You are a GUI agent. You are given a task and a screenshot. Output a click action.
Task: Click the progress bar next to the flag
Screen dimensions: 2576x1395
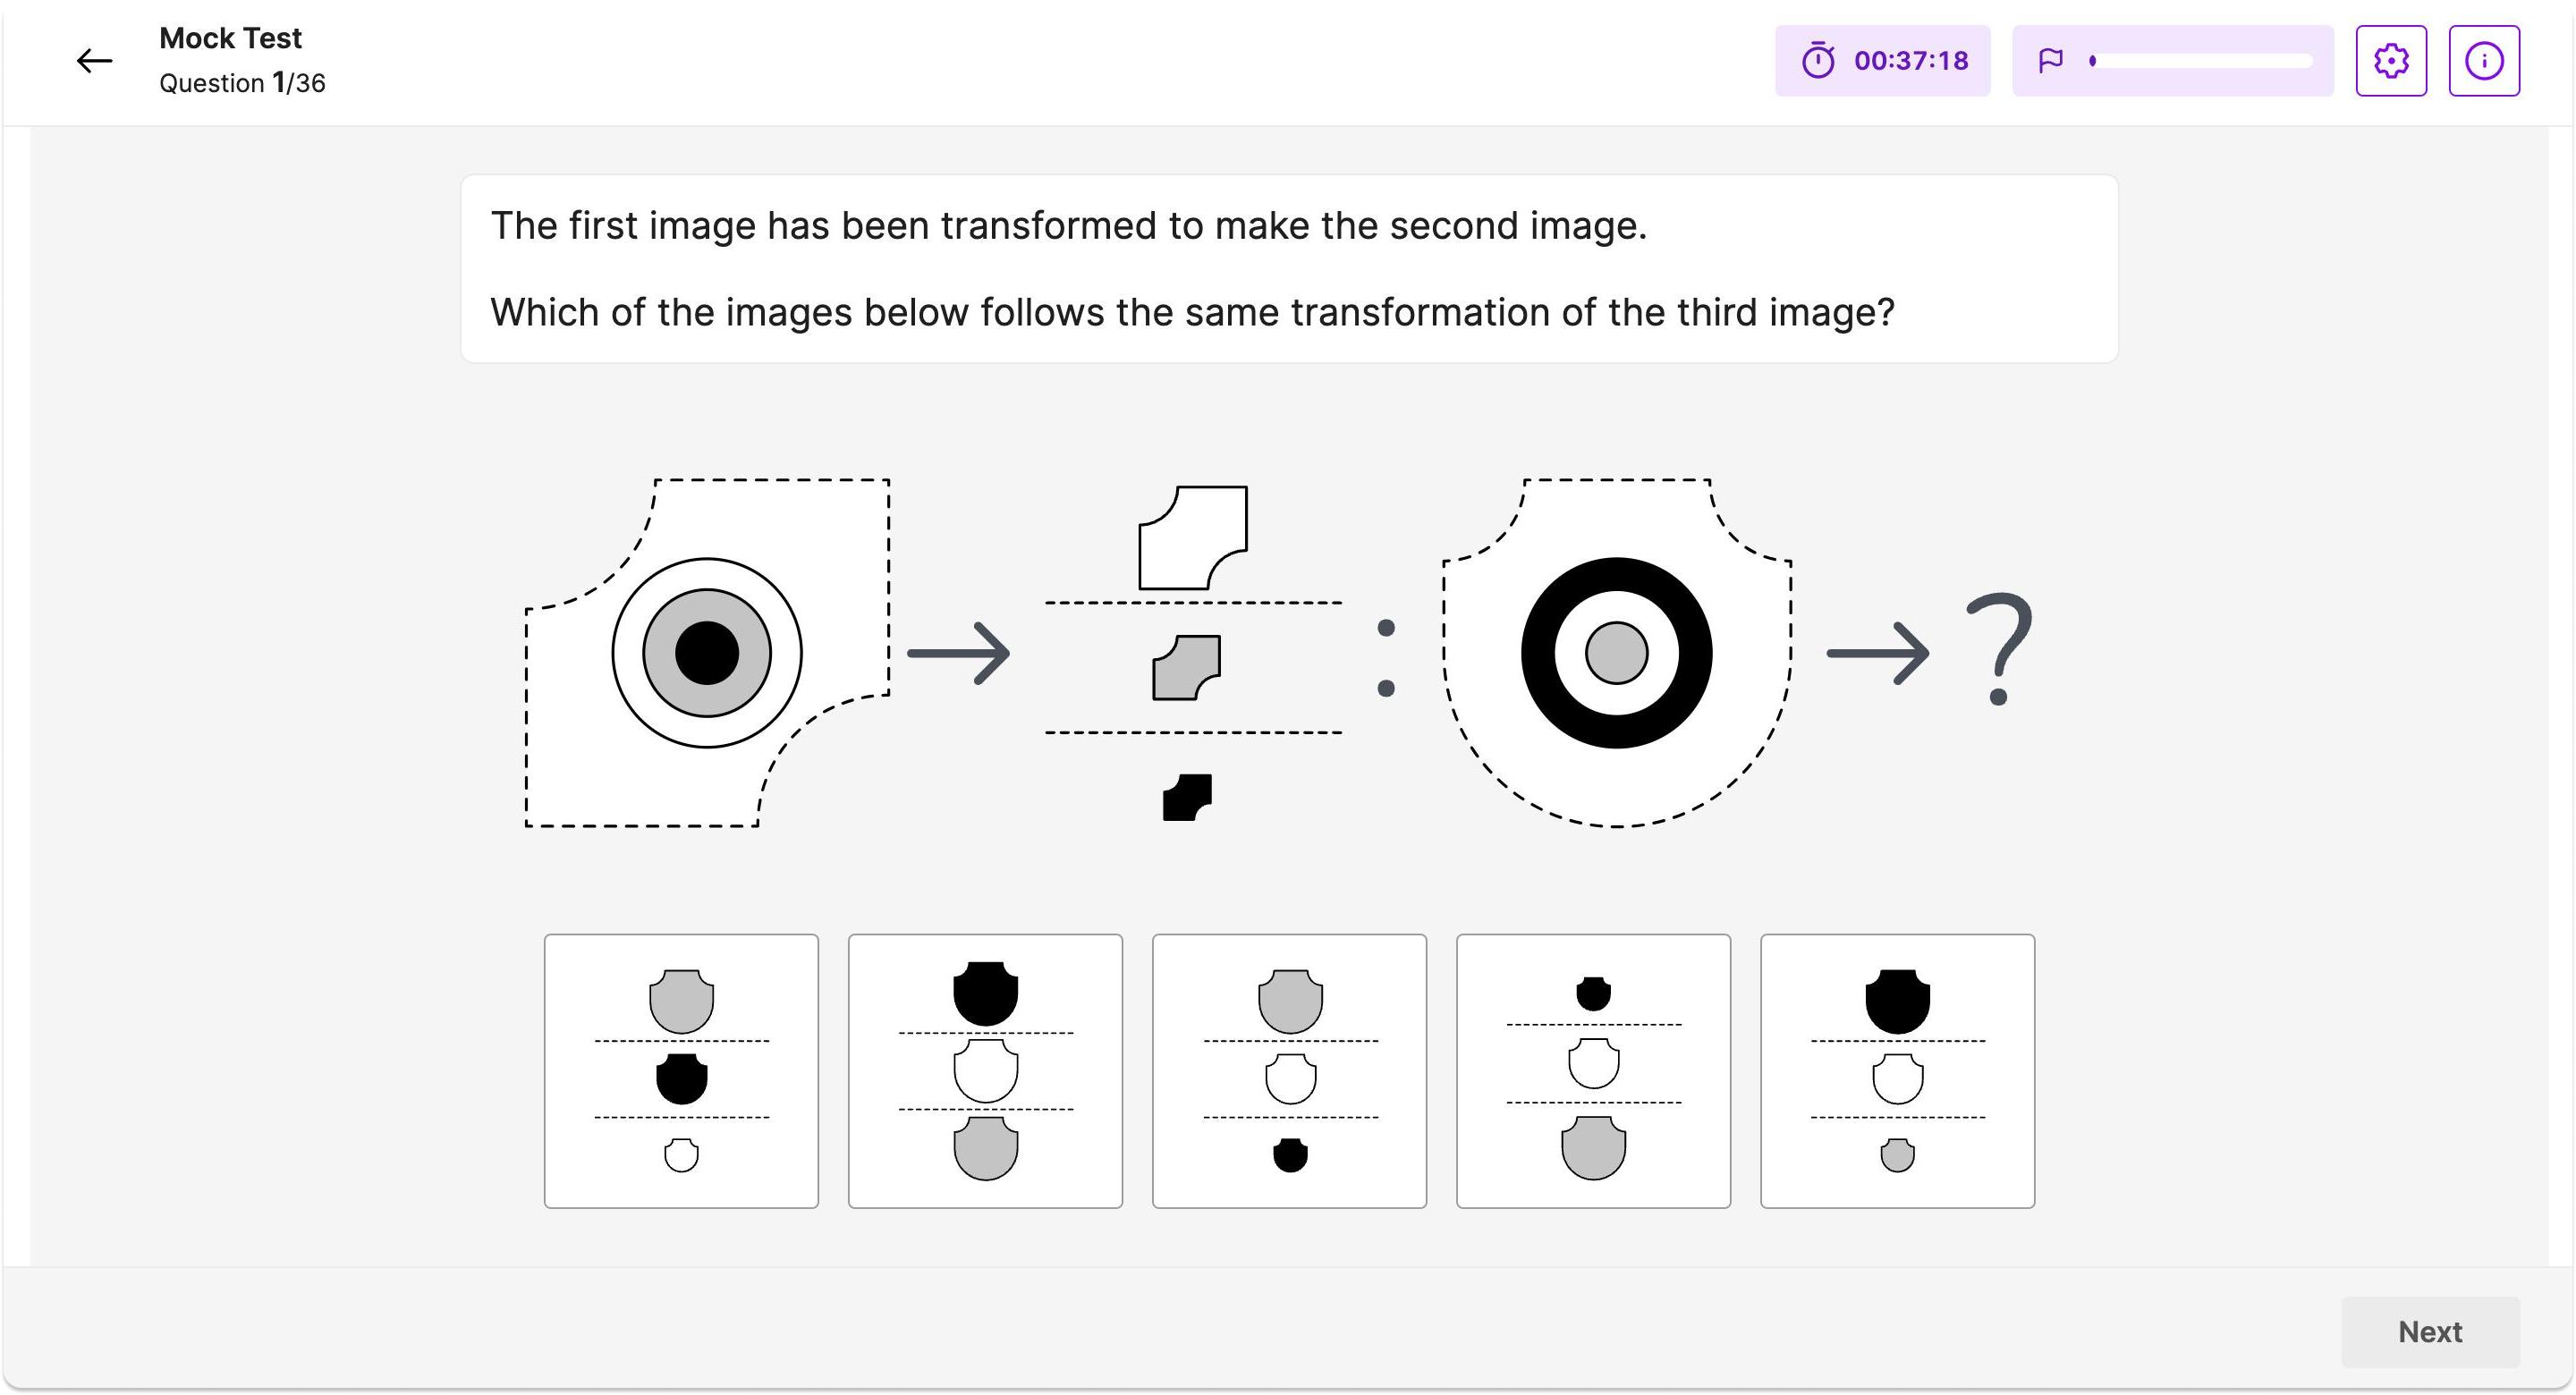pos(2200,60)
